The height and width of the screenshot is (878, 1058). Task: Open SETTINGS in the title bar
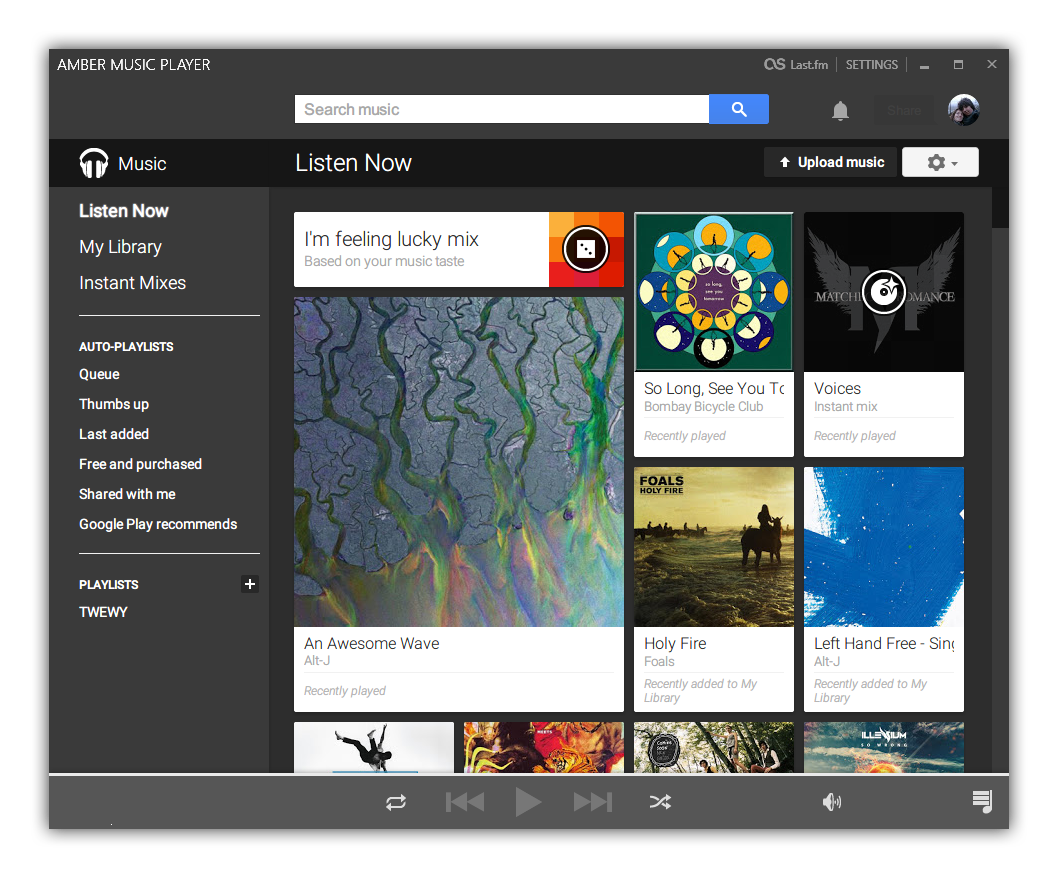pyautogui.click(x=871, y=65)
